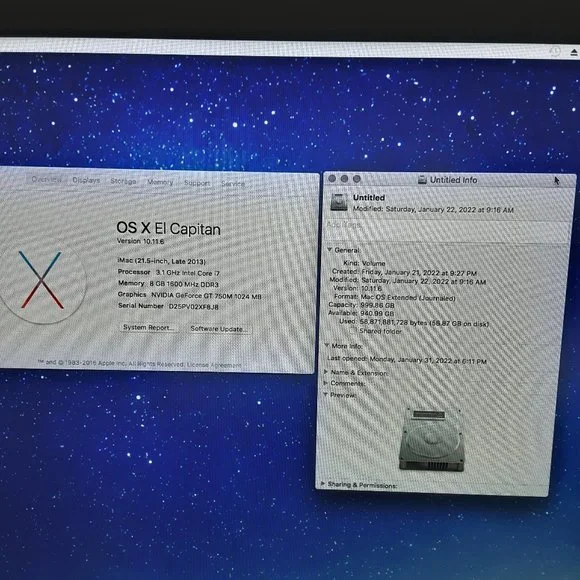
Task: Toggle the Shared folder checkbox
Action: (353, 330)
